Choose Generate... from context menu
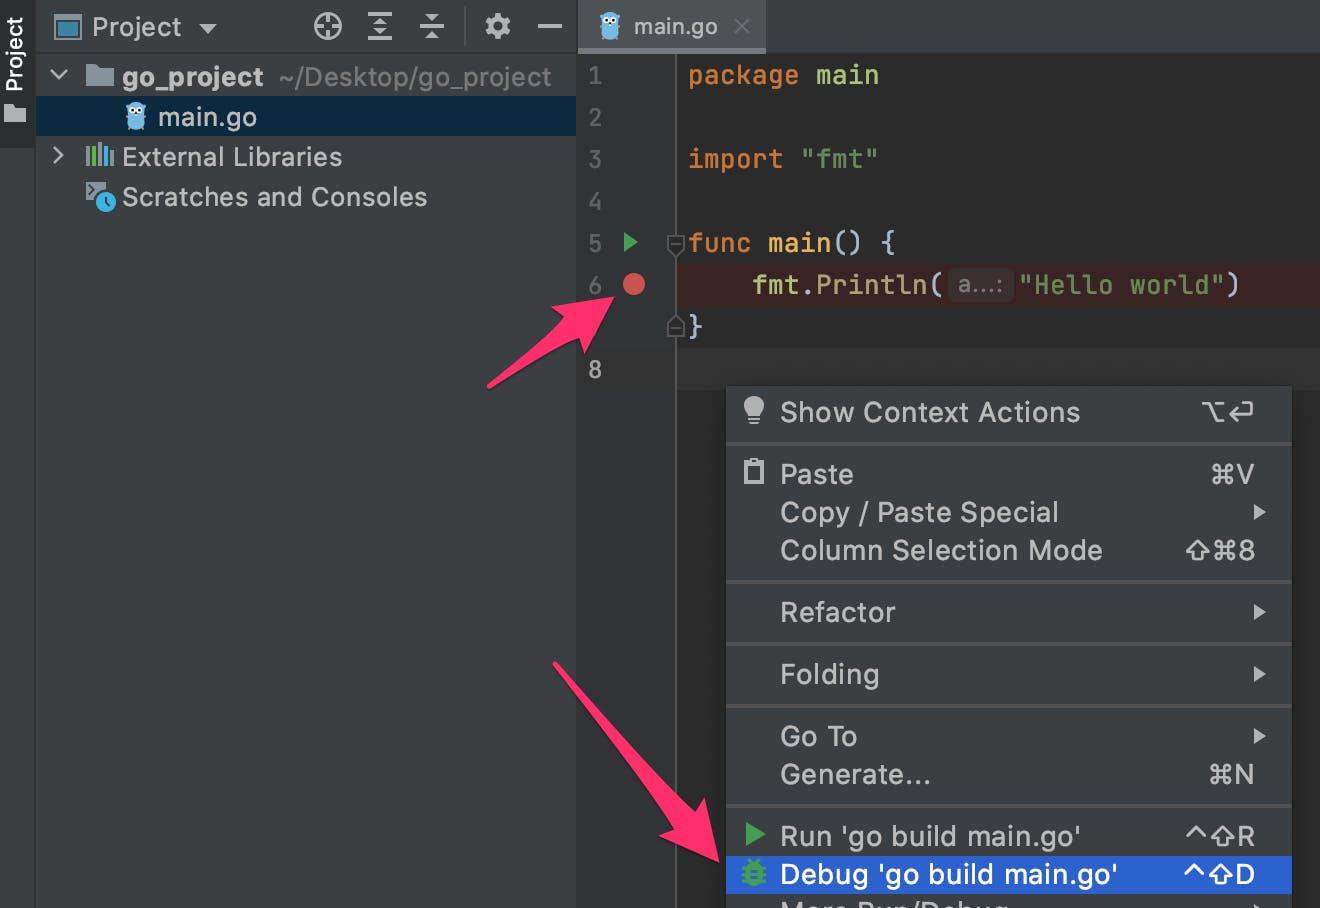Image resolution: width=1320 pixels, height=908 pixels. [1009, 774]
